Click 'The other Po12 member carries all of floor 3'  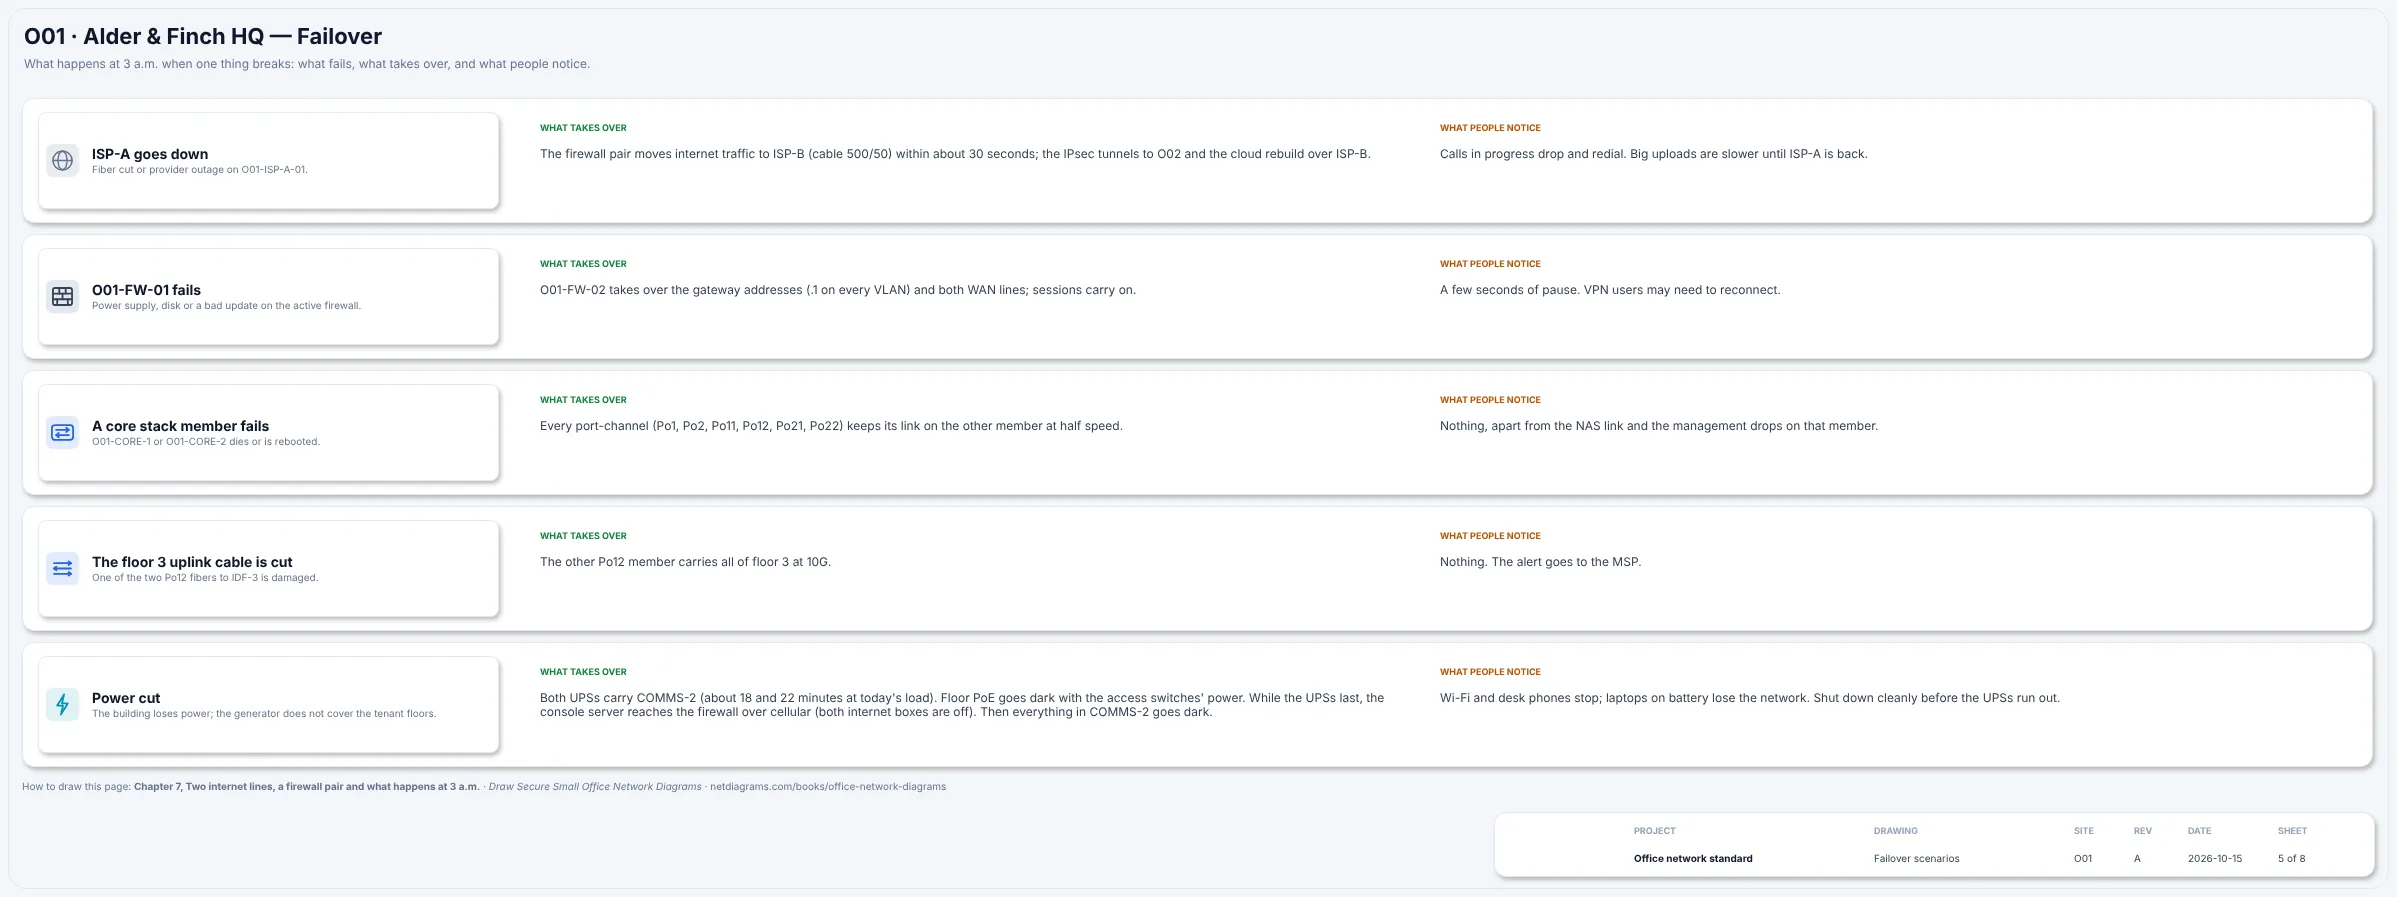(x=685, y=562)
